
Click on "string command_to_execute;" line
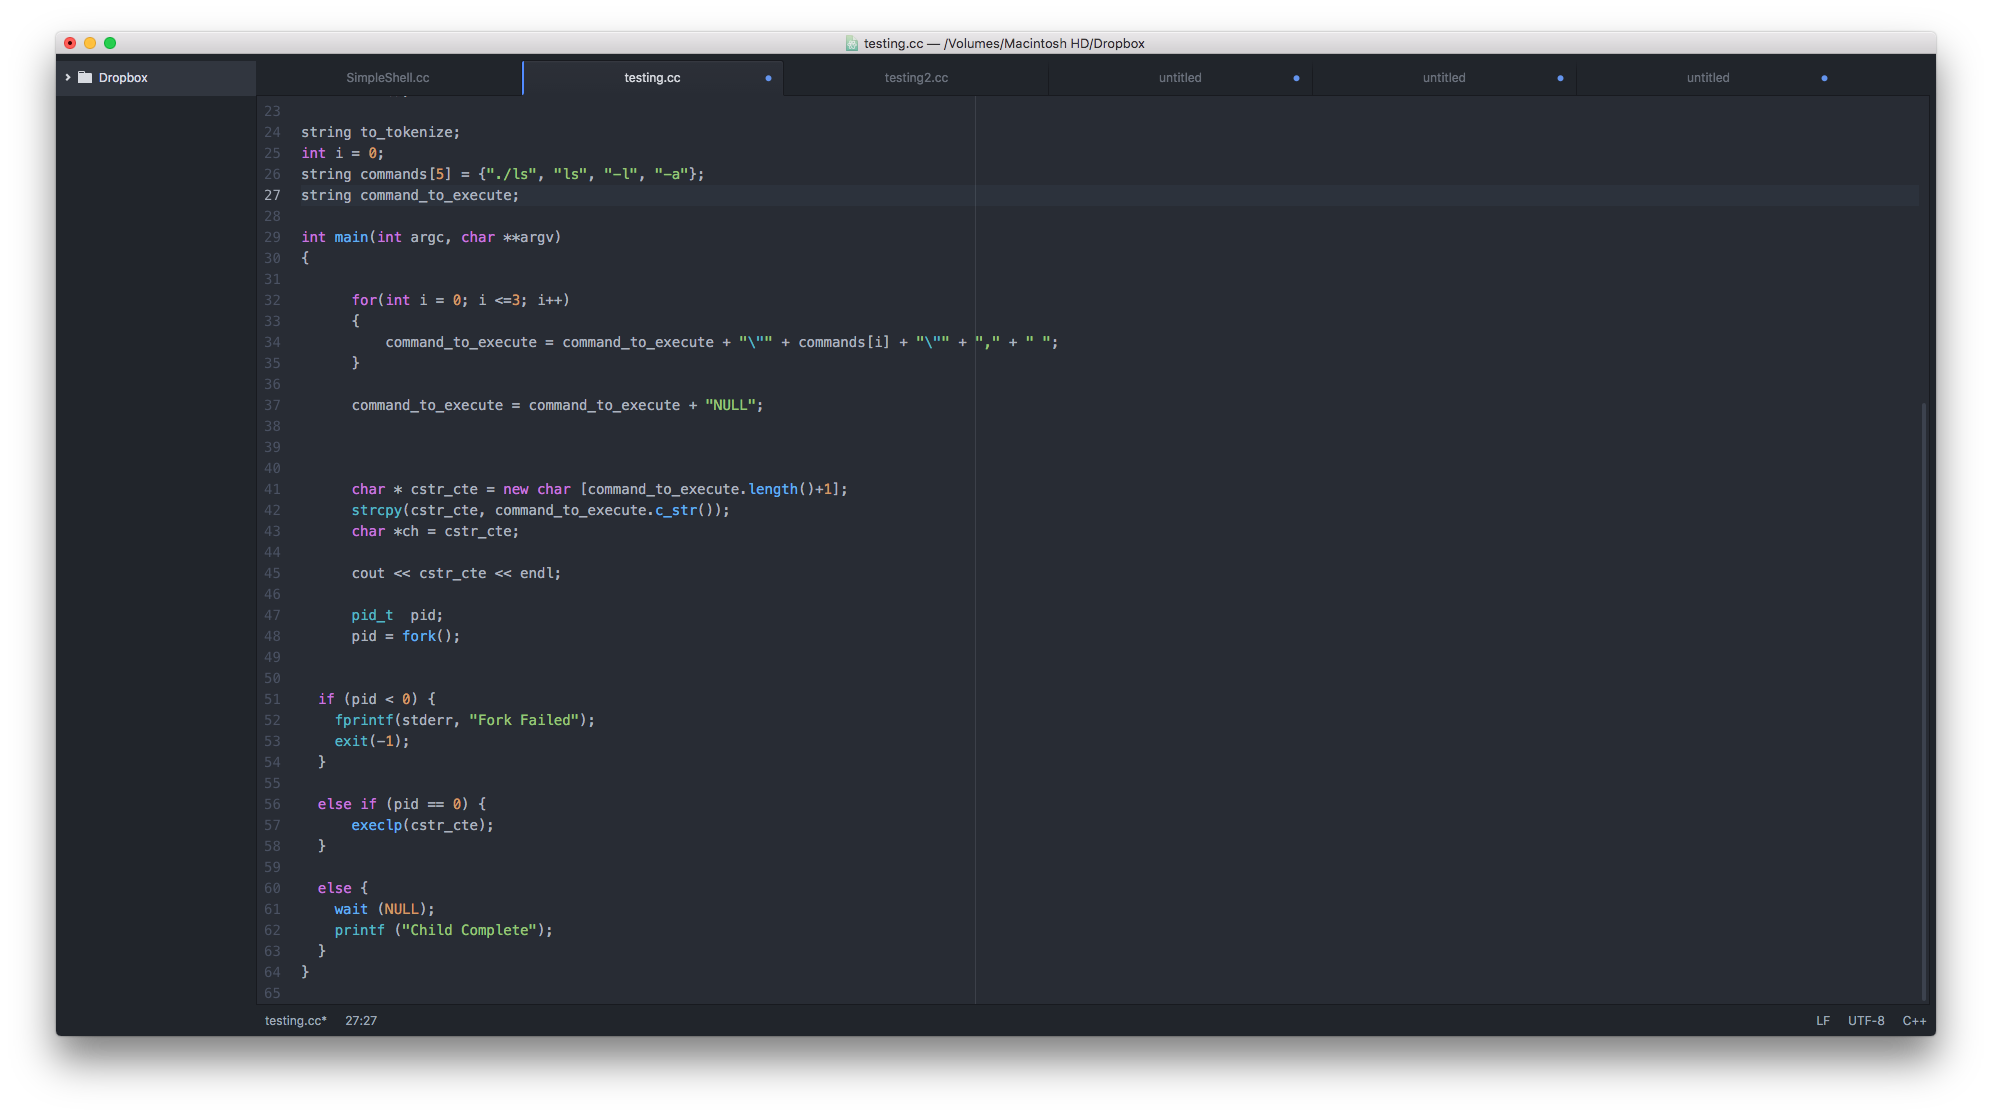[410, 195]
